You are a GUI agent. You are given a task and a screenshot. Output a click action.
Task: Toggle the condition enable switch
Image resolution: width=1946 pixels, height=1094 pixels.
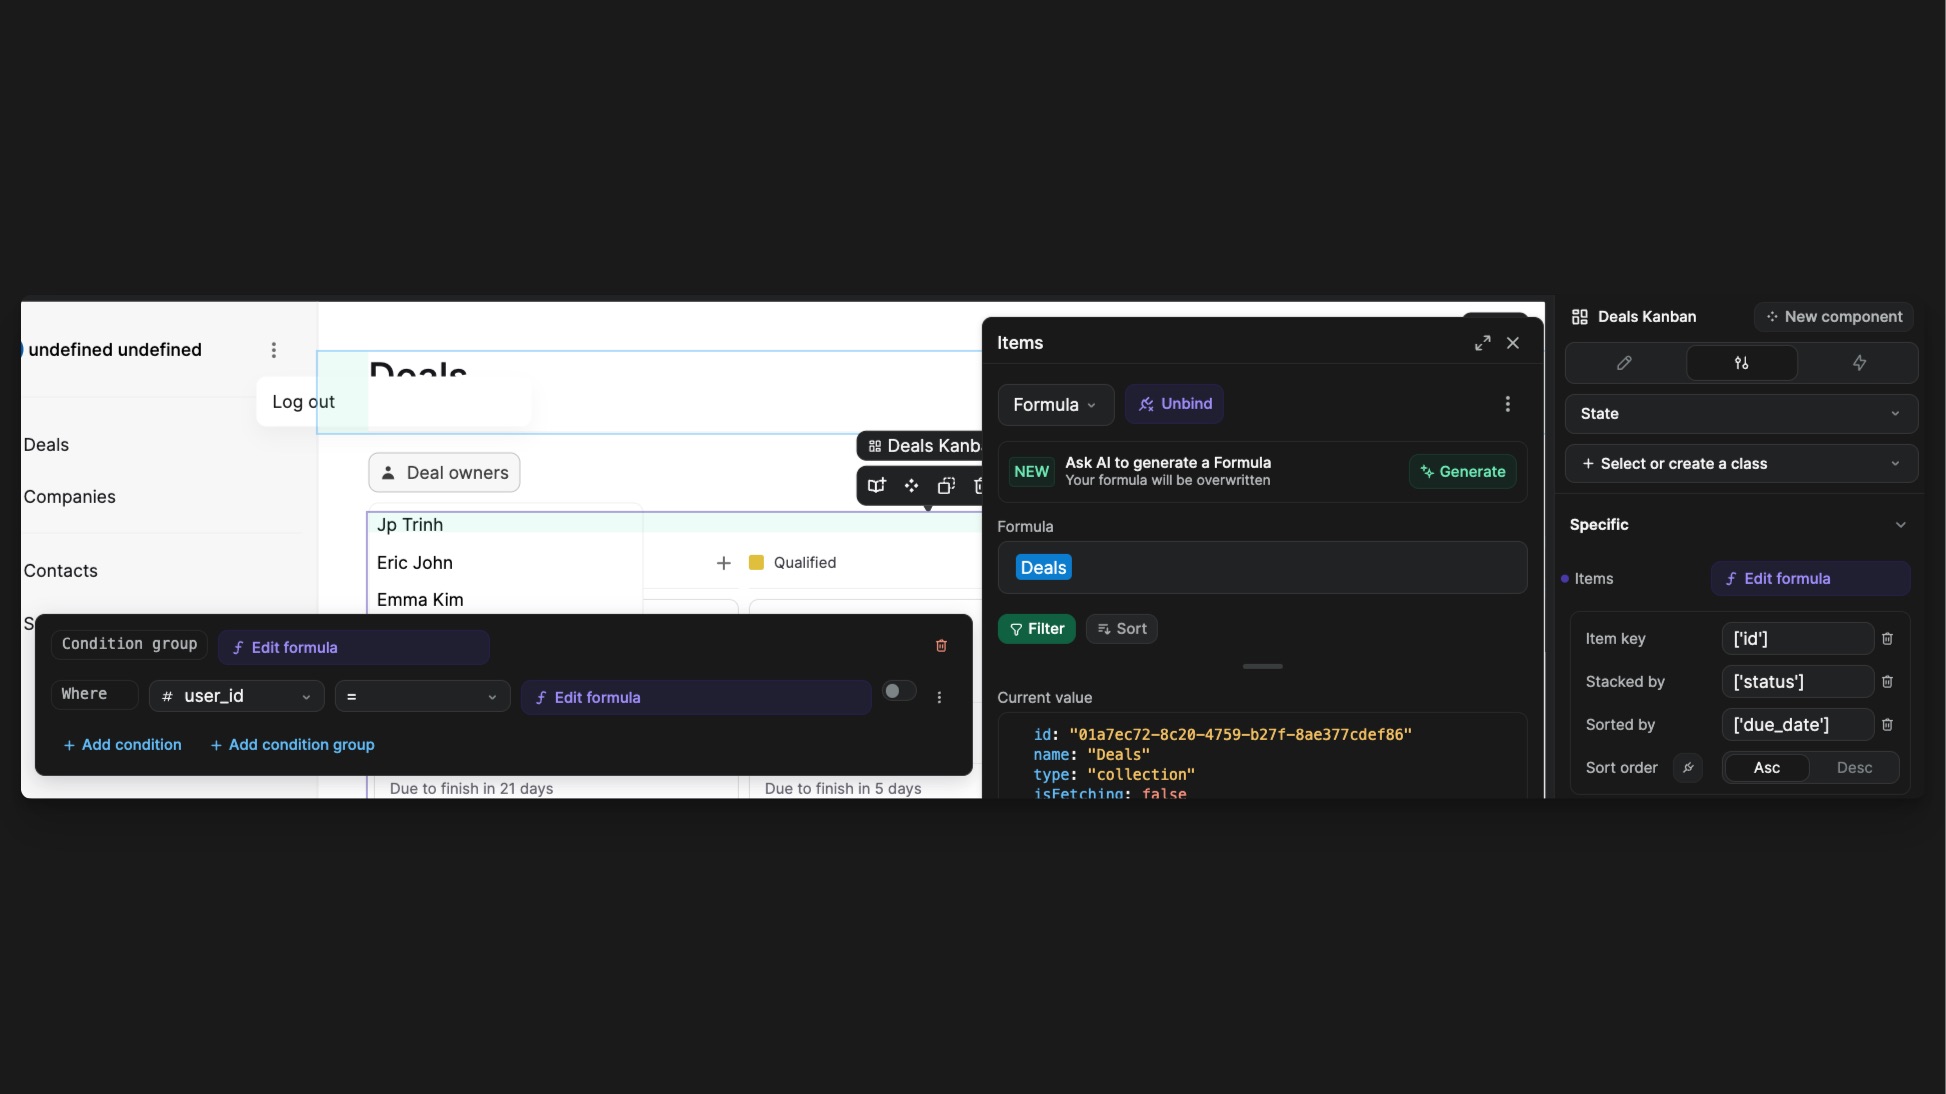click(898, 691)
